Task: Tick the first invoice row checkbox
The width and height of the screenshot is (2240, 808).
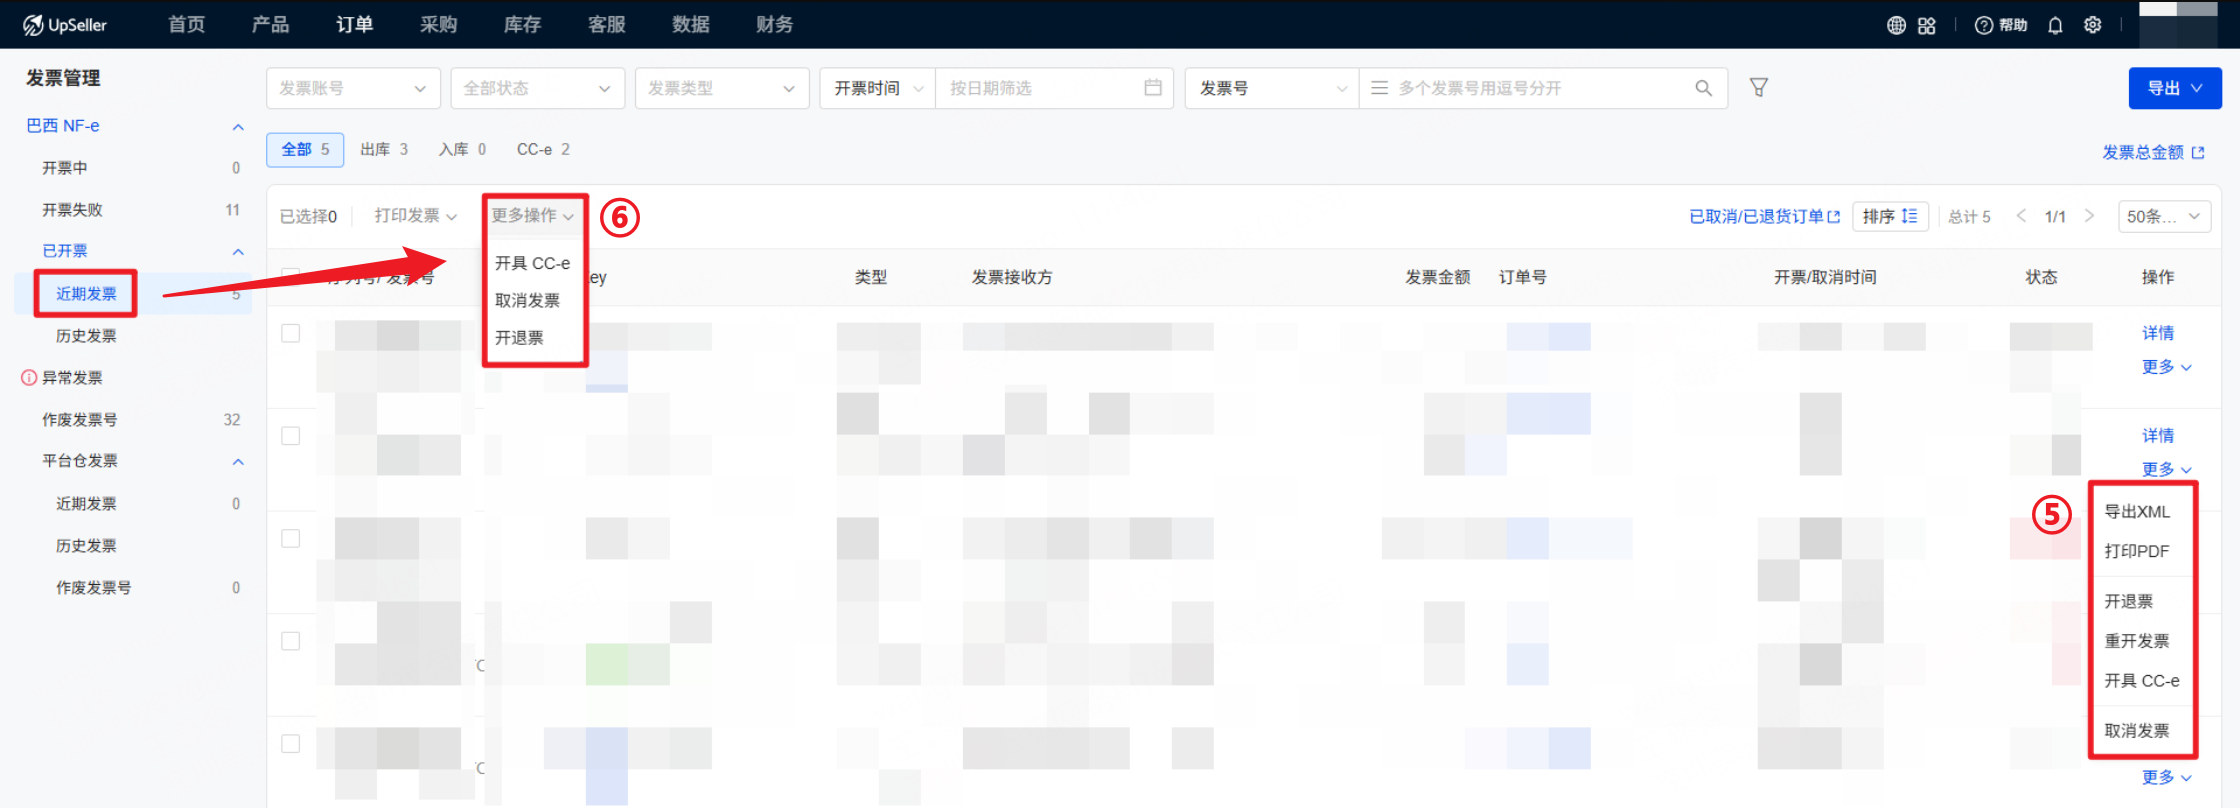Action: tap(291, 333)
